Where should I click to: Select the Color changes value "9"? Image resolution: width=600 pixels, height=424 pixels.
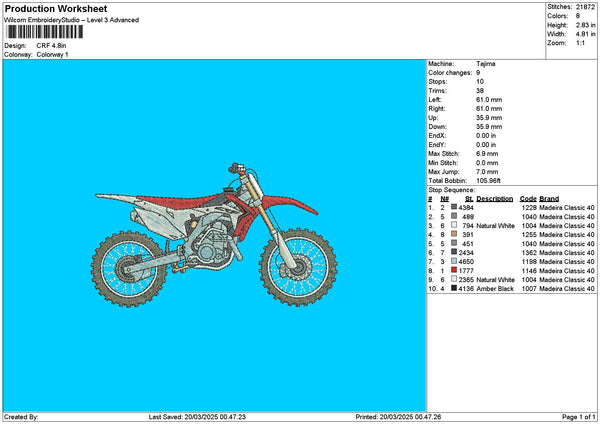pos(478,73)
